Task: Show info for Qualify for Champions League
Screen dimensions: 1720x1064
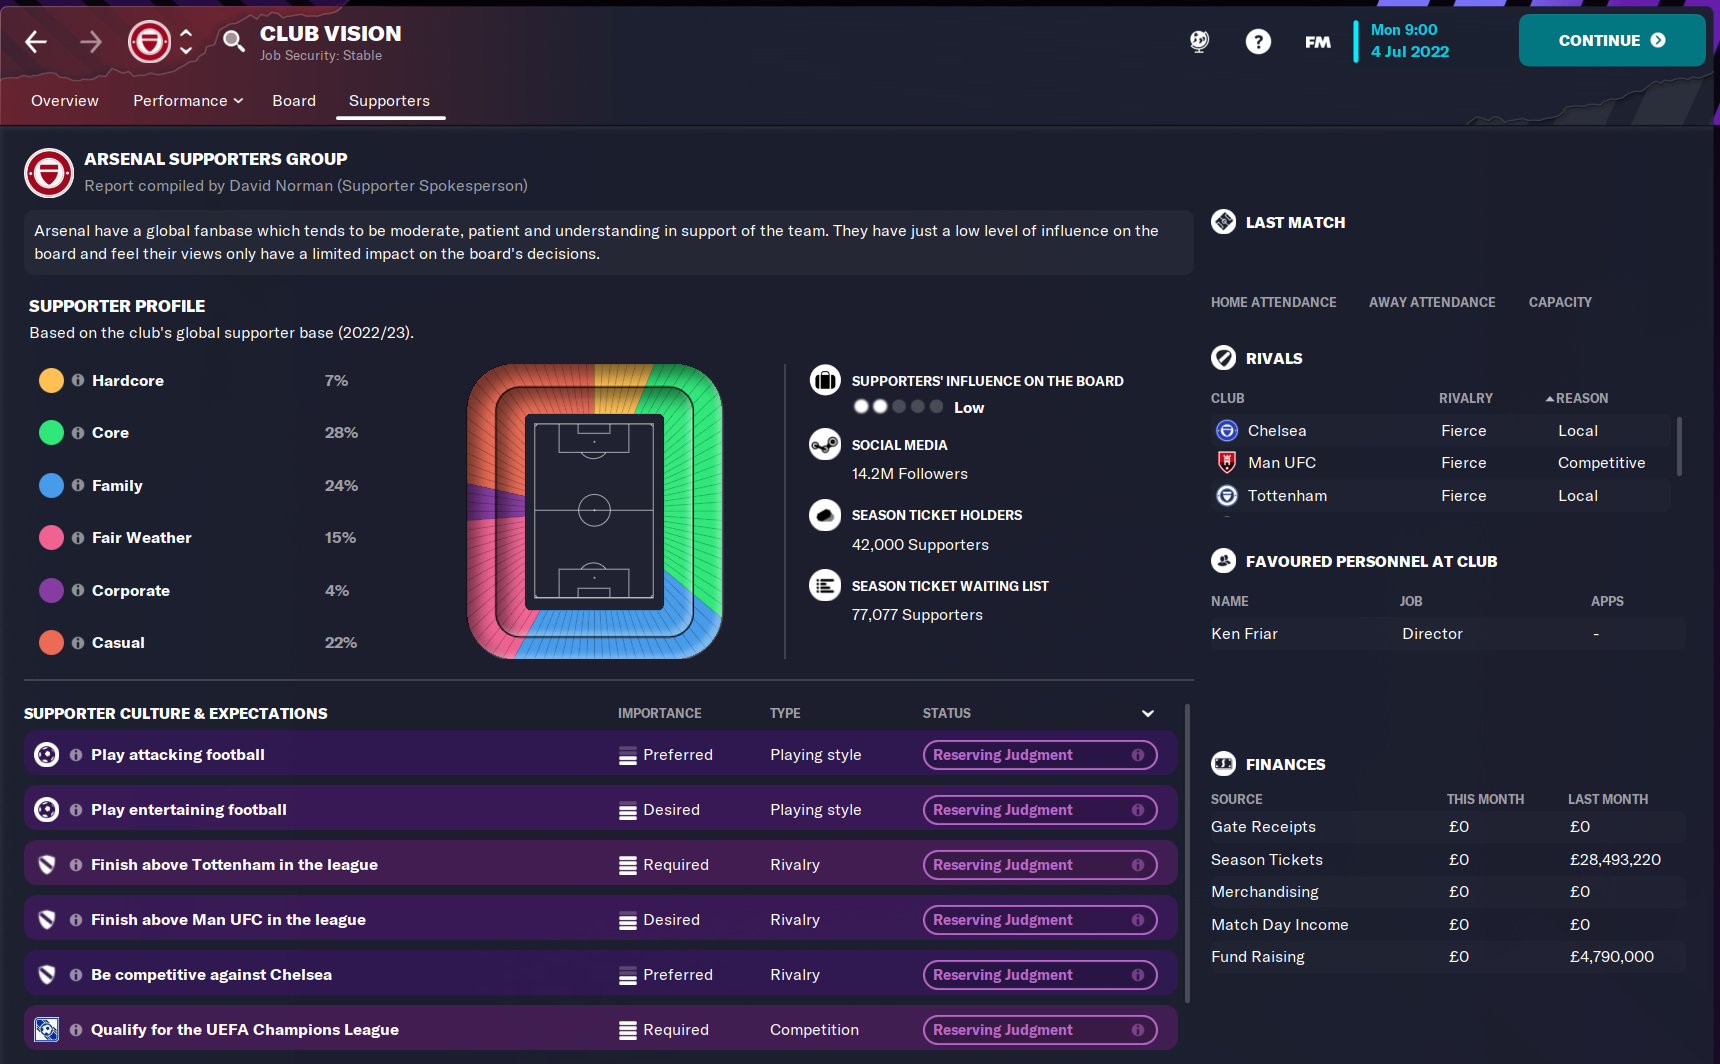Action: pyautogui.click(x=76, y=1030)
